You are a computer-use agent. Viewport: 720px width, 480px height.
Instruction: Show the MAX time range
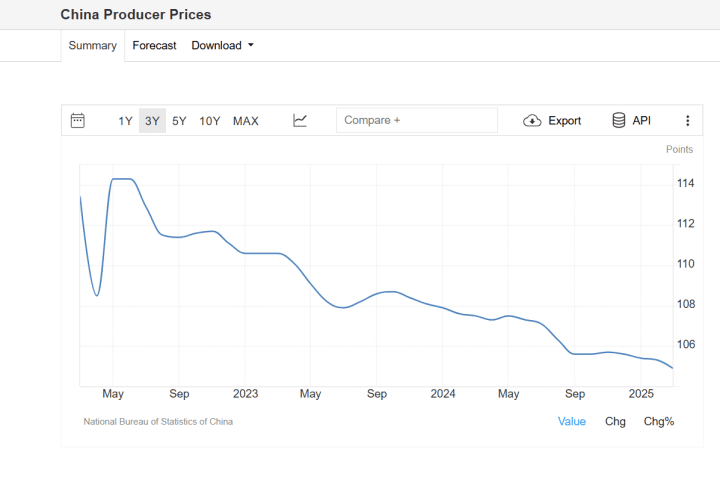click(246, 121)
